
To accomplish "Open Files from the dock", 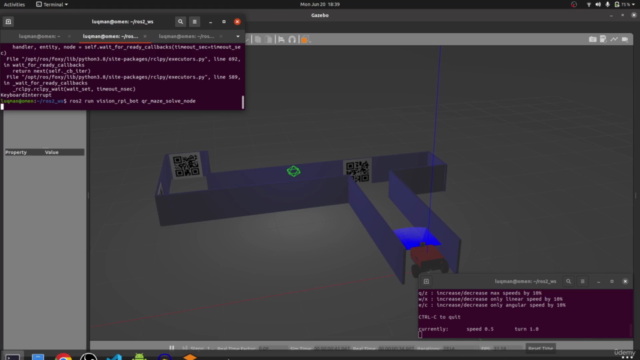I will [x=38, y=357].
